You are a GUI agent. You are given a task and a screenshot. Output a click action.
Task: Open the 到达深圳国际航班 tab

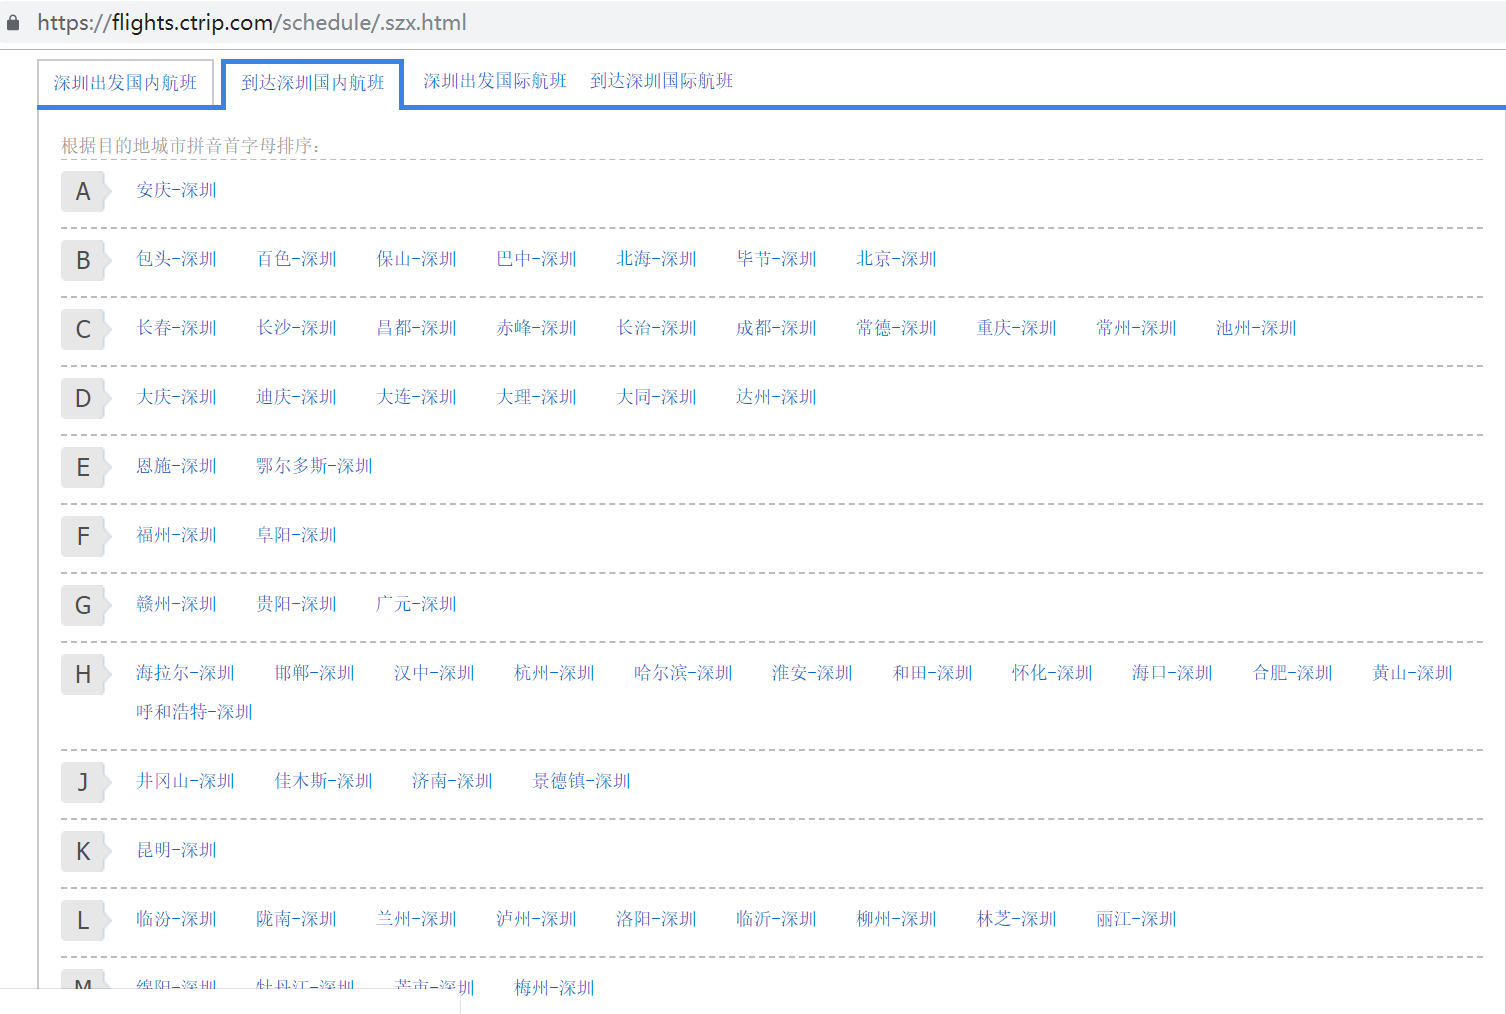[661, 81]
